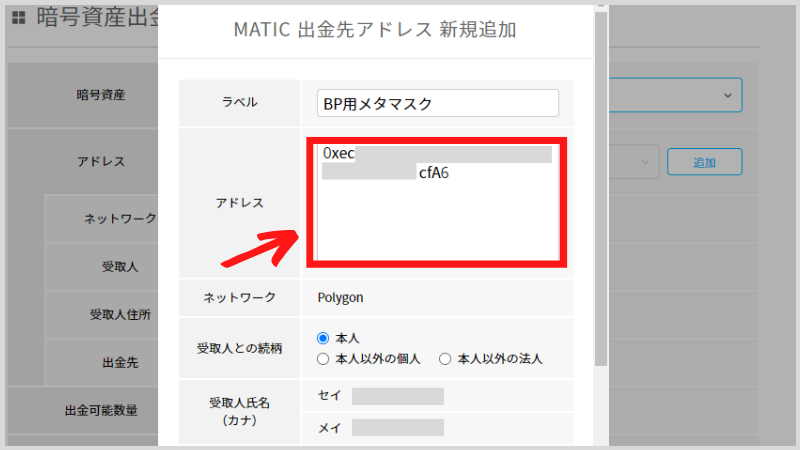Click the background ネットワーク row label
800x450 pixels.
[x=120, y=219]
